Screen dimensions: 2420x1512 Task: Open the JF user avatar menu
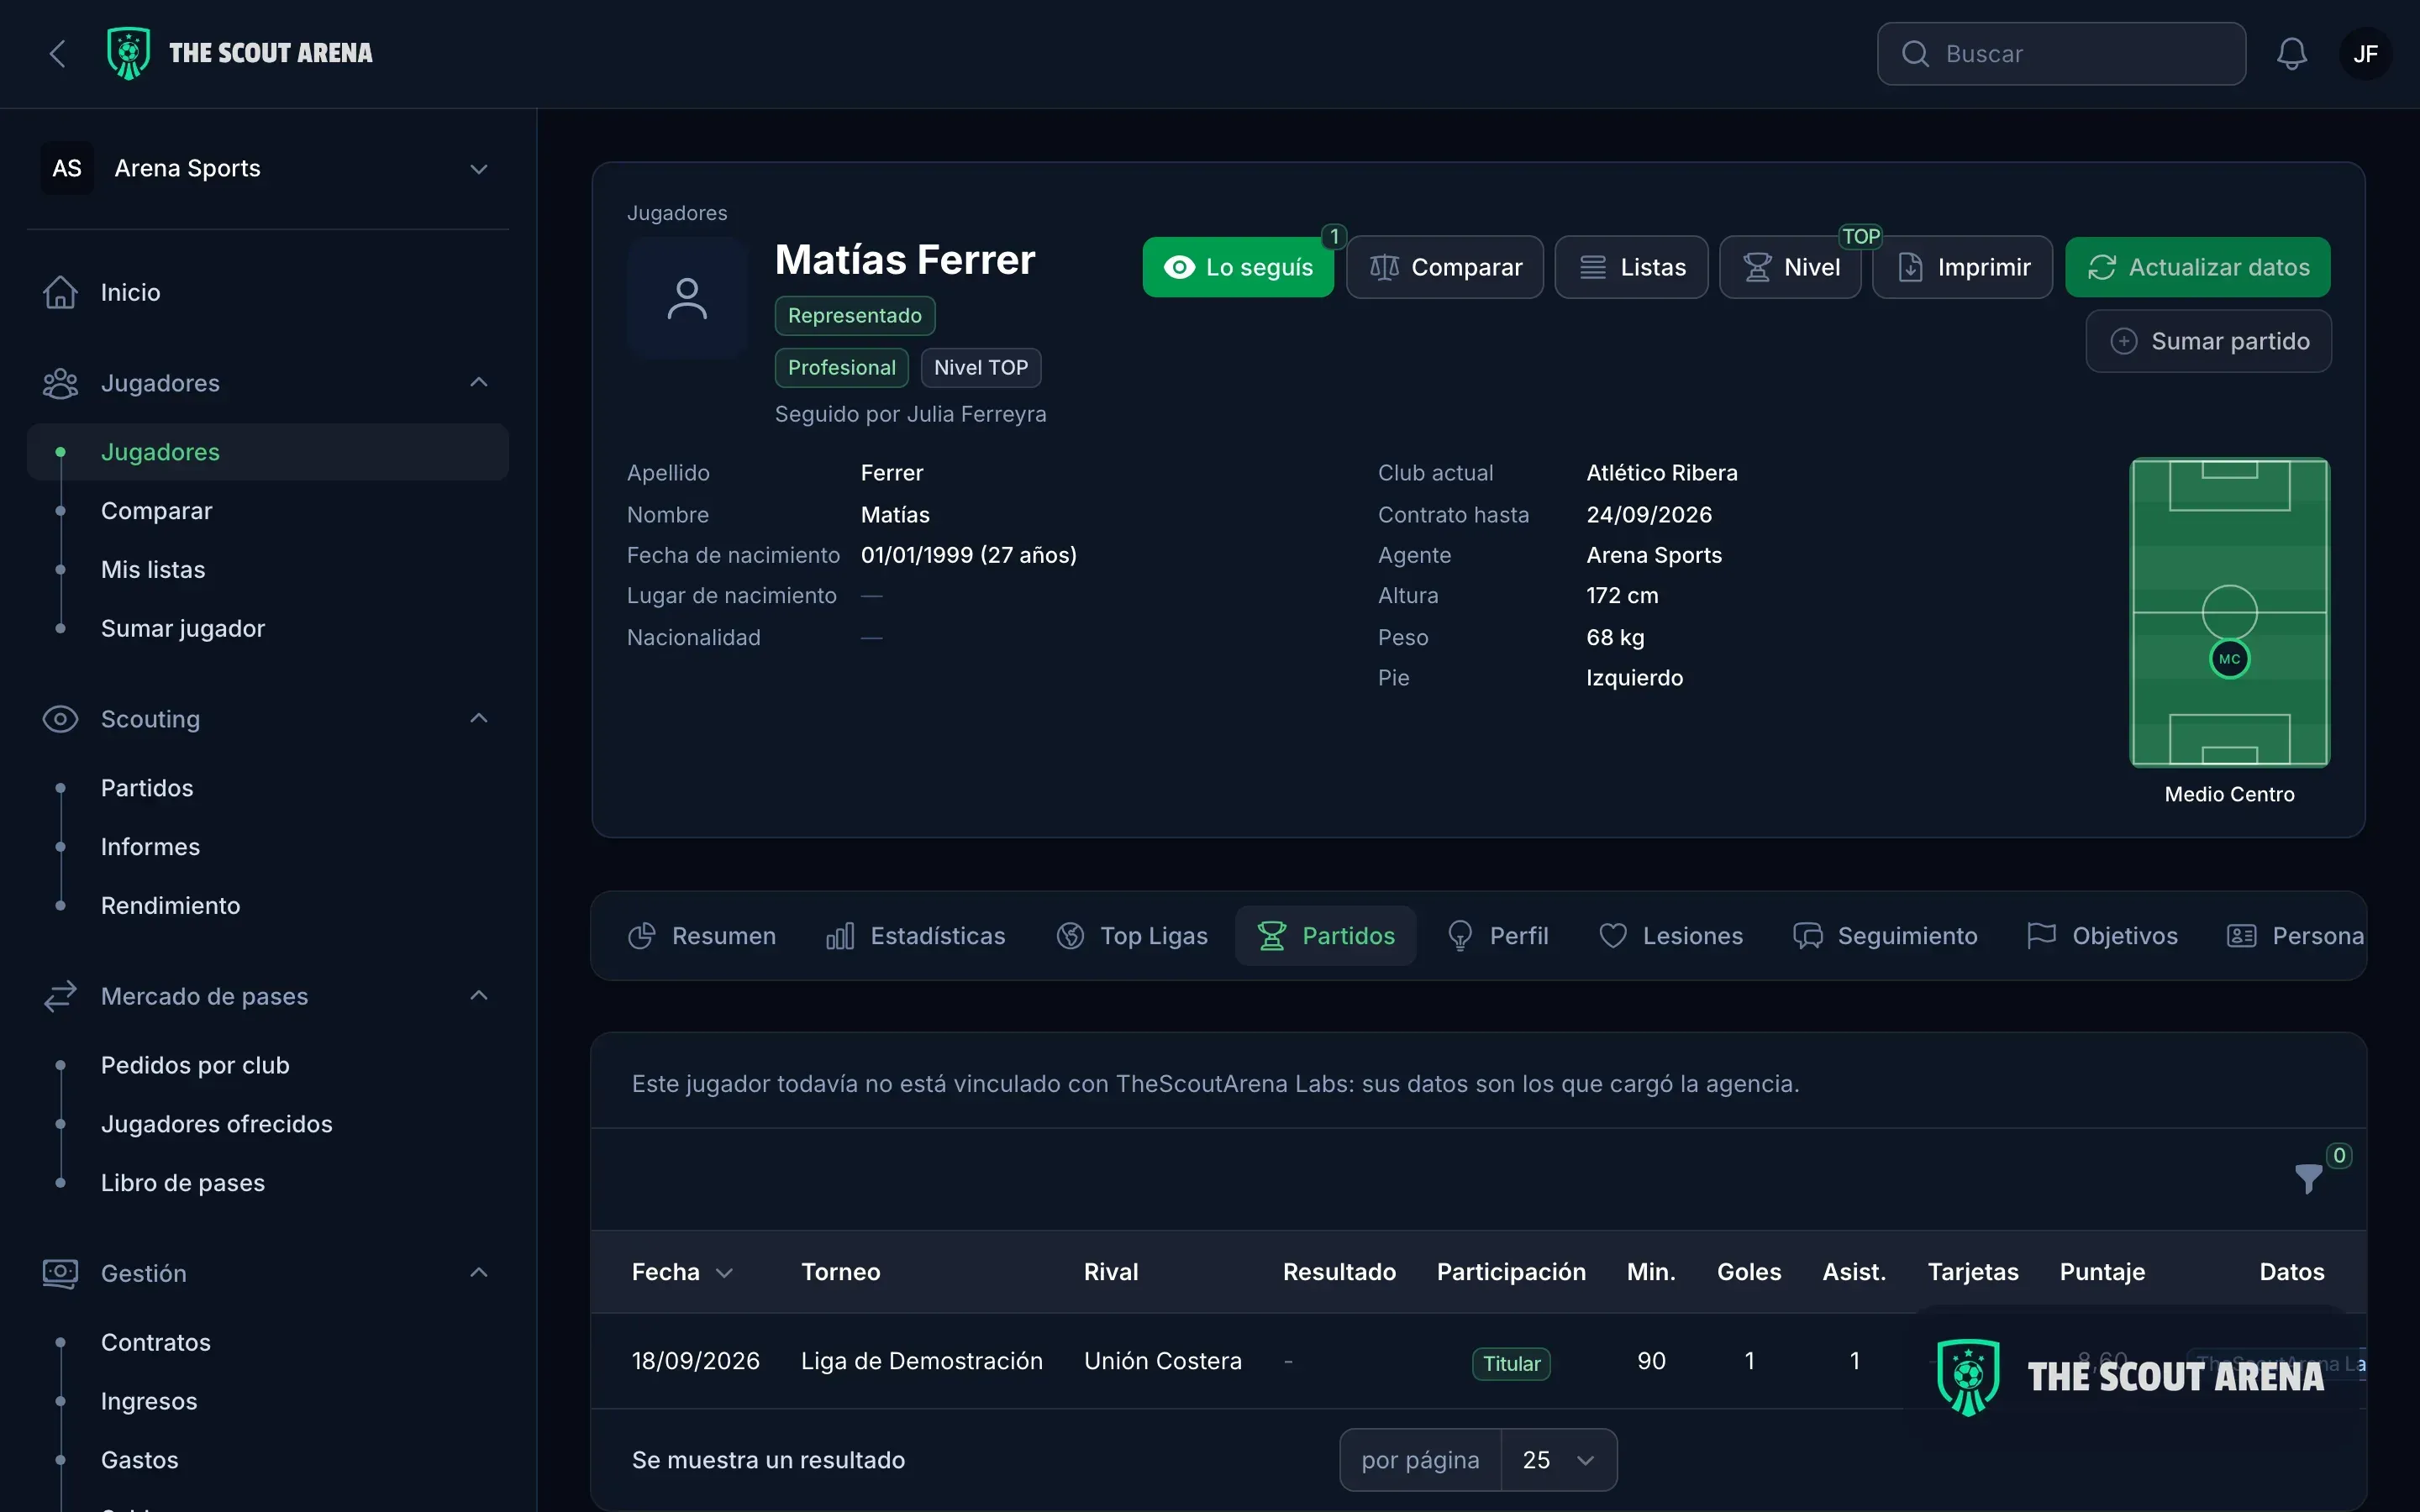click(x=2365, y=54)
